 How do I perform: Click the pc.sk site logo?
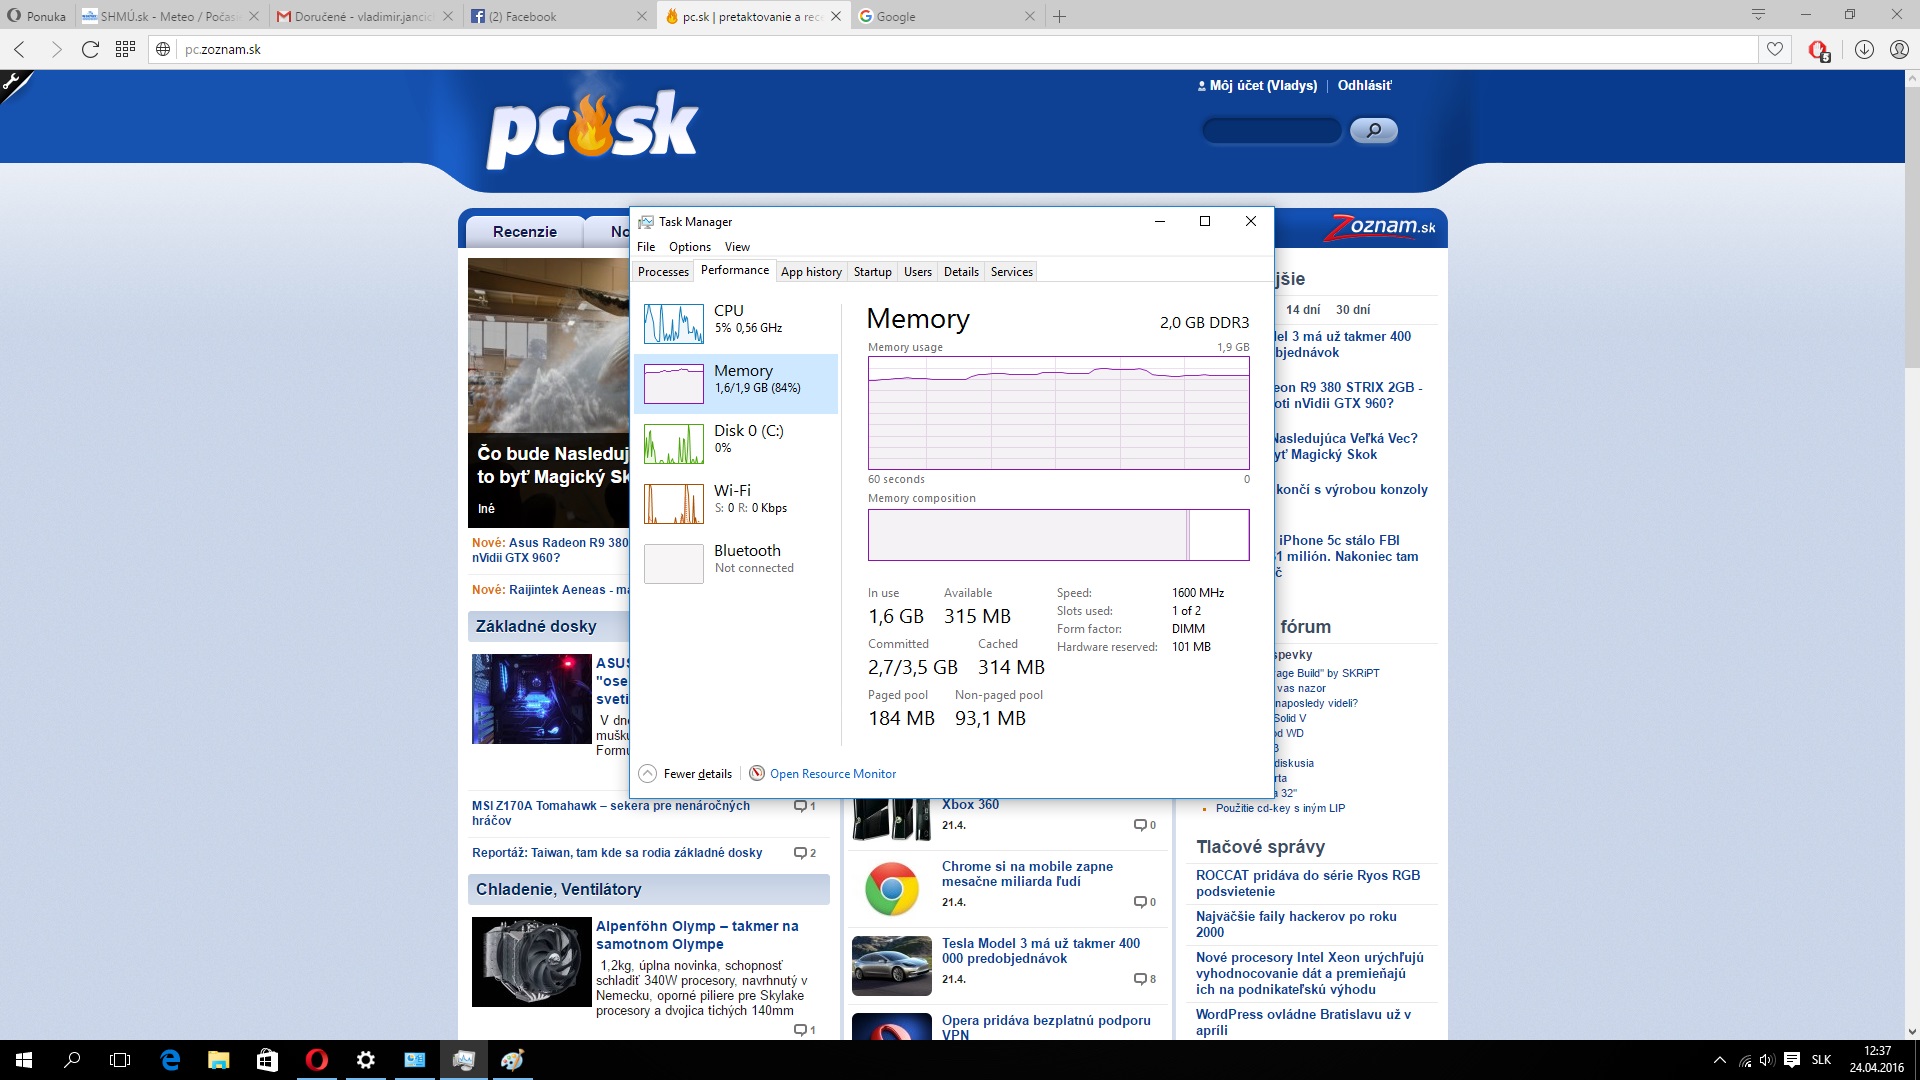tap(591, 128)
